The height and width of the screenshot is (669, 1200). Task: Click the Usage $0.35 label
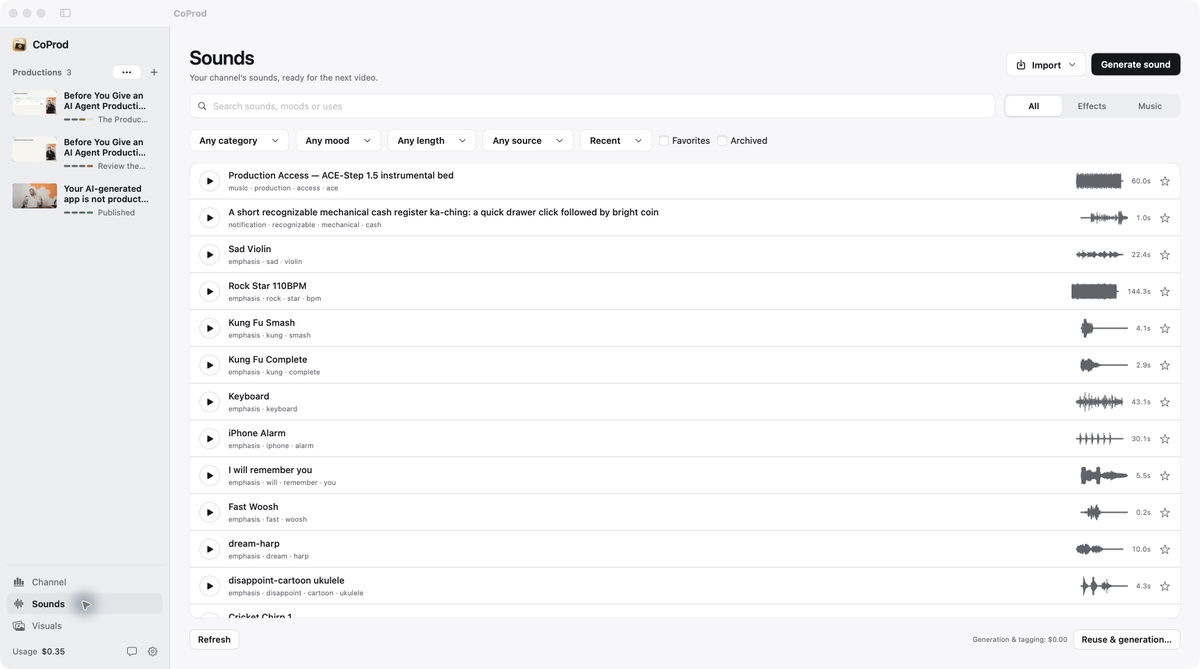pyautogui.click(x=39, y=651)
